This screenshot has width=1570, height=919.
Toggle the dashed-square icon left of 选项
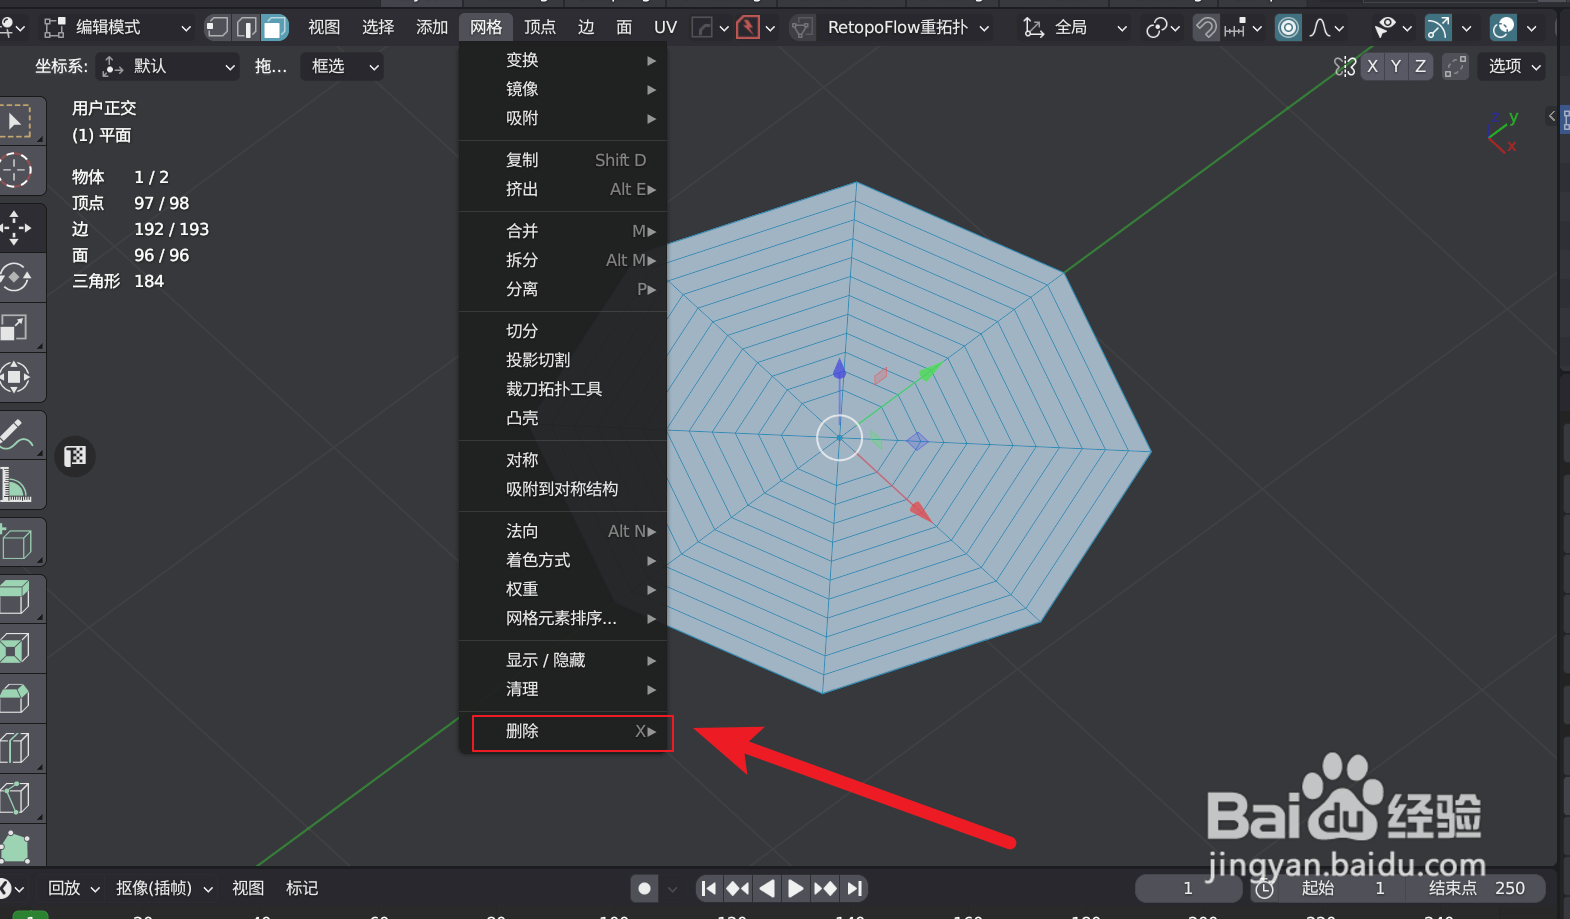[1455, 66]
